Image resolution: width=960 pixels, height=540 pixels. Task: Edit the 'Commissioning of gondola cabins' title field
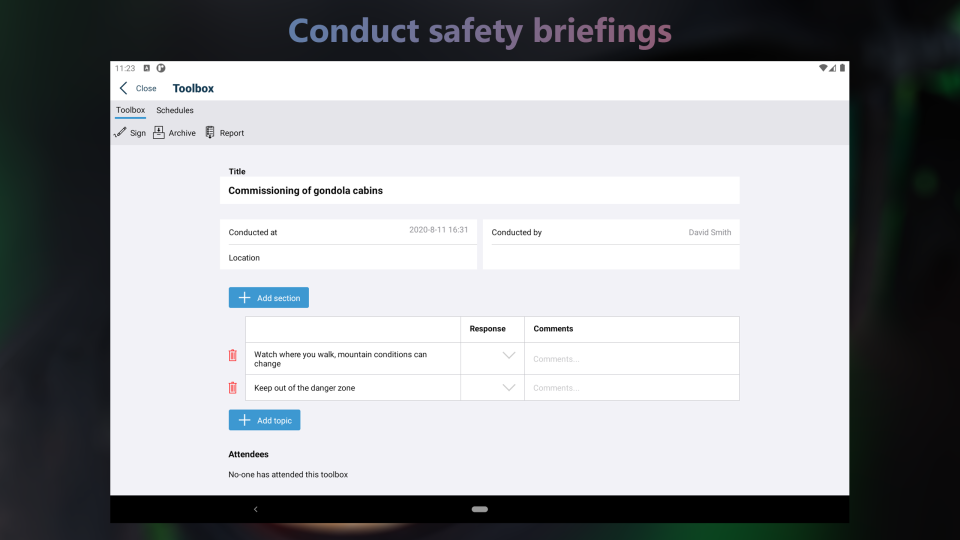point(479,190)
